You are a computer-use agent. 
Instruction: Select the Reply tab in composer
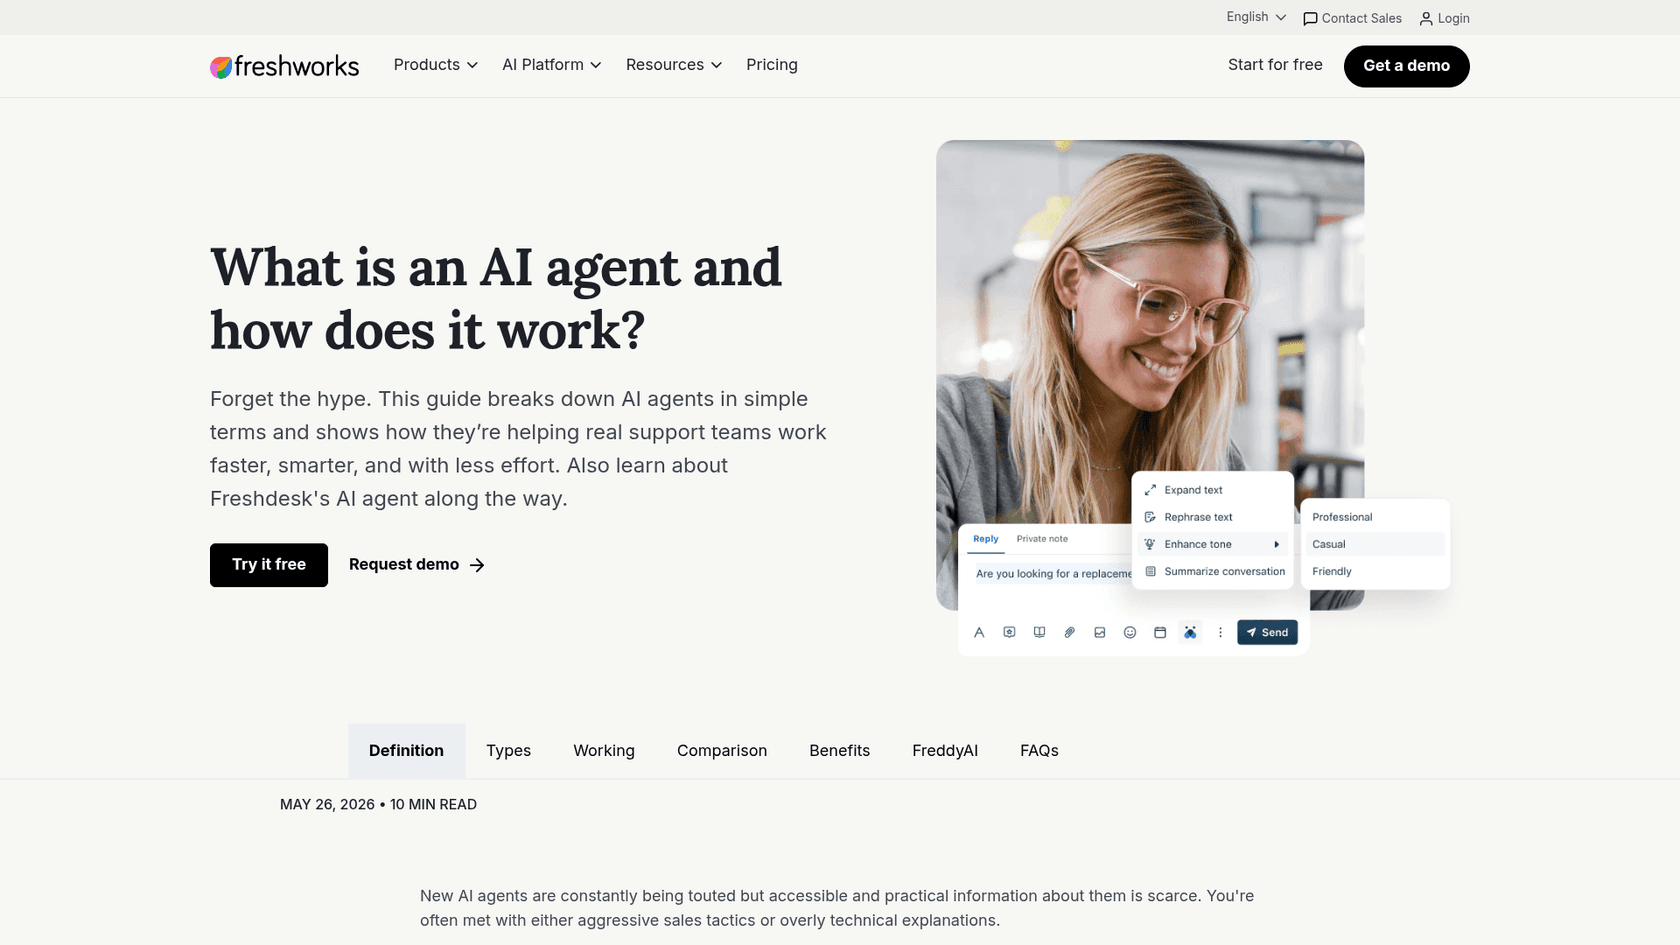pyautogui.click(x=986, y=539)
